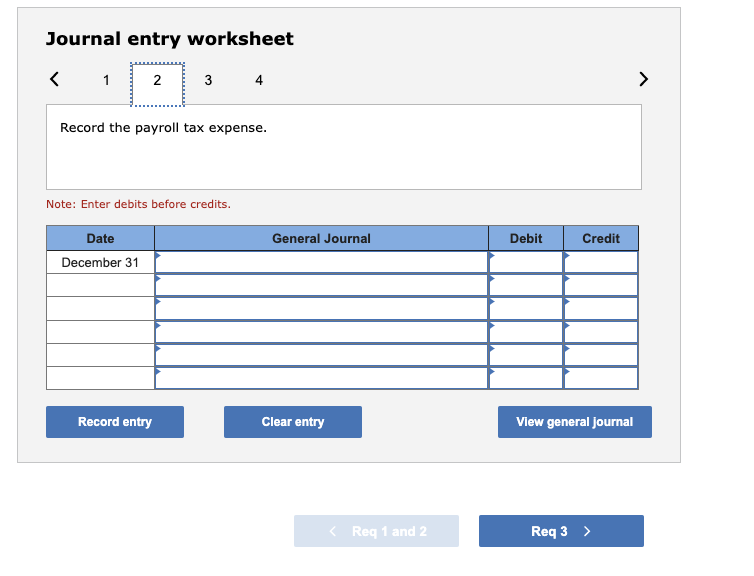This screenshot has width=754, height=576.
Task: Click Credit field in fourth row
Action: [601, 332]
